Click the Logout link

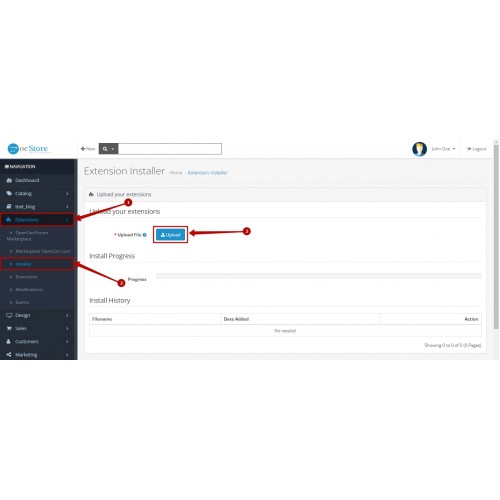(x=477, y=149)
